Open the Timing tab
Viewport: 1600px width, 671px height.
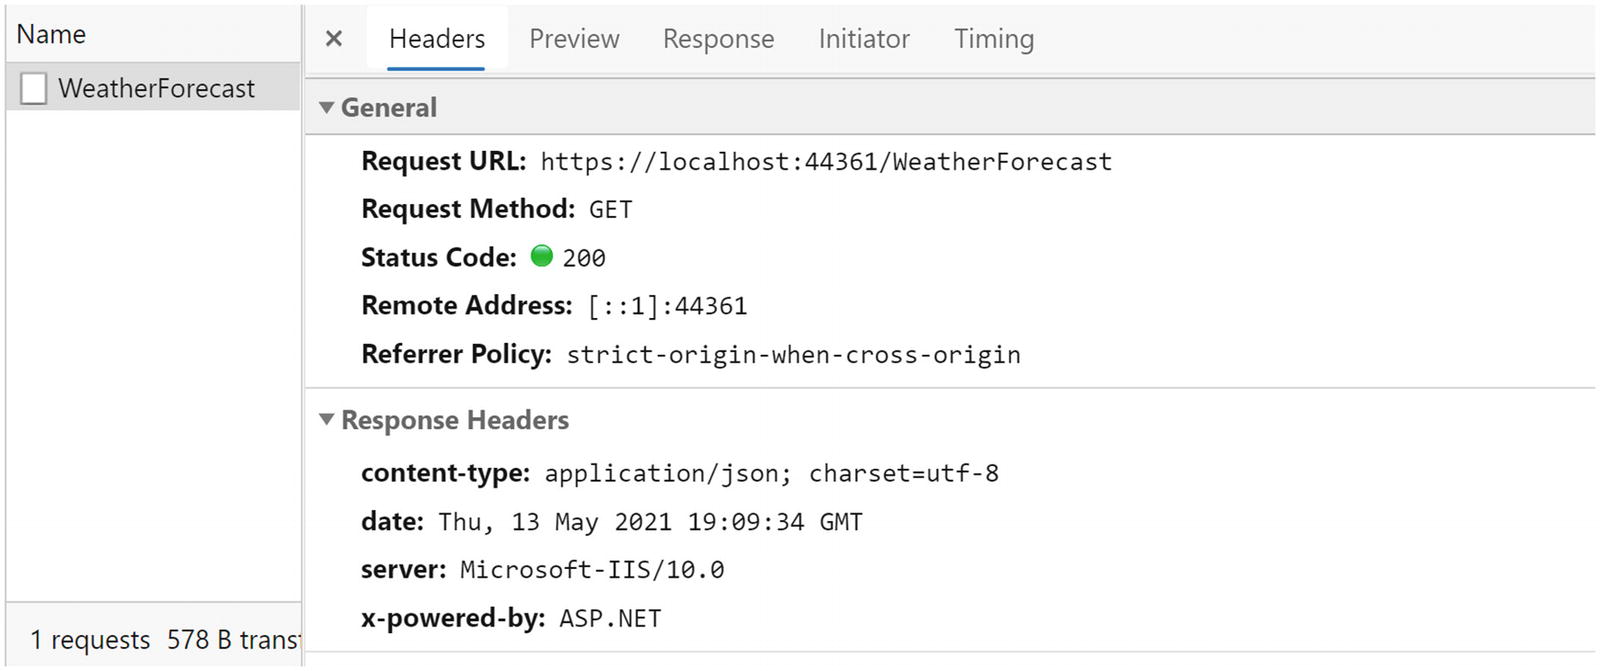pyautogui.click(x=994, y=39)
